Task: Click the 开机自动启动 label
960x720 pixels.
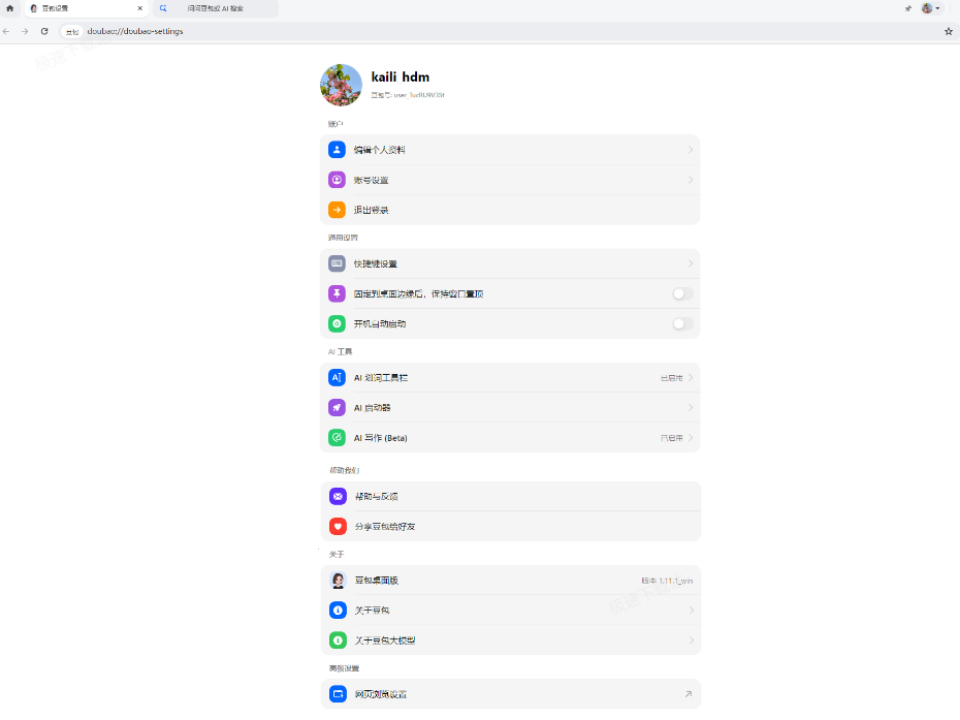Action: pyautogui.click(x=380, y=324)
